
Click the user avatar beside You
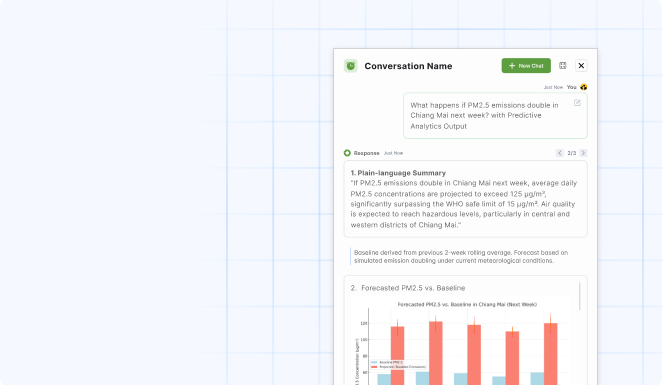[x=584, y=87]
